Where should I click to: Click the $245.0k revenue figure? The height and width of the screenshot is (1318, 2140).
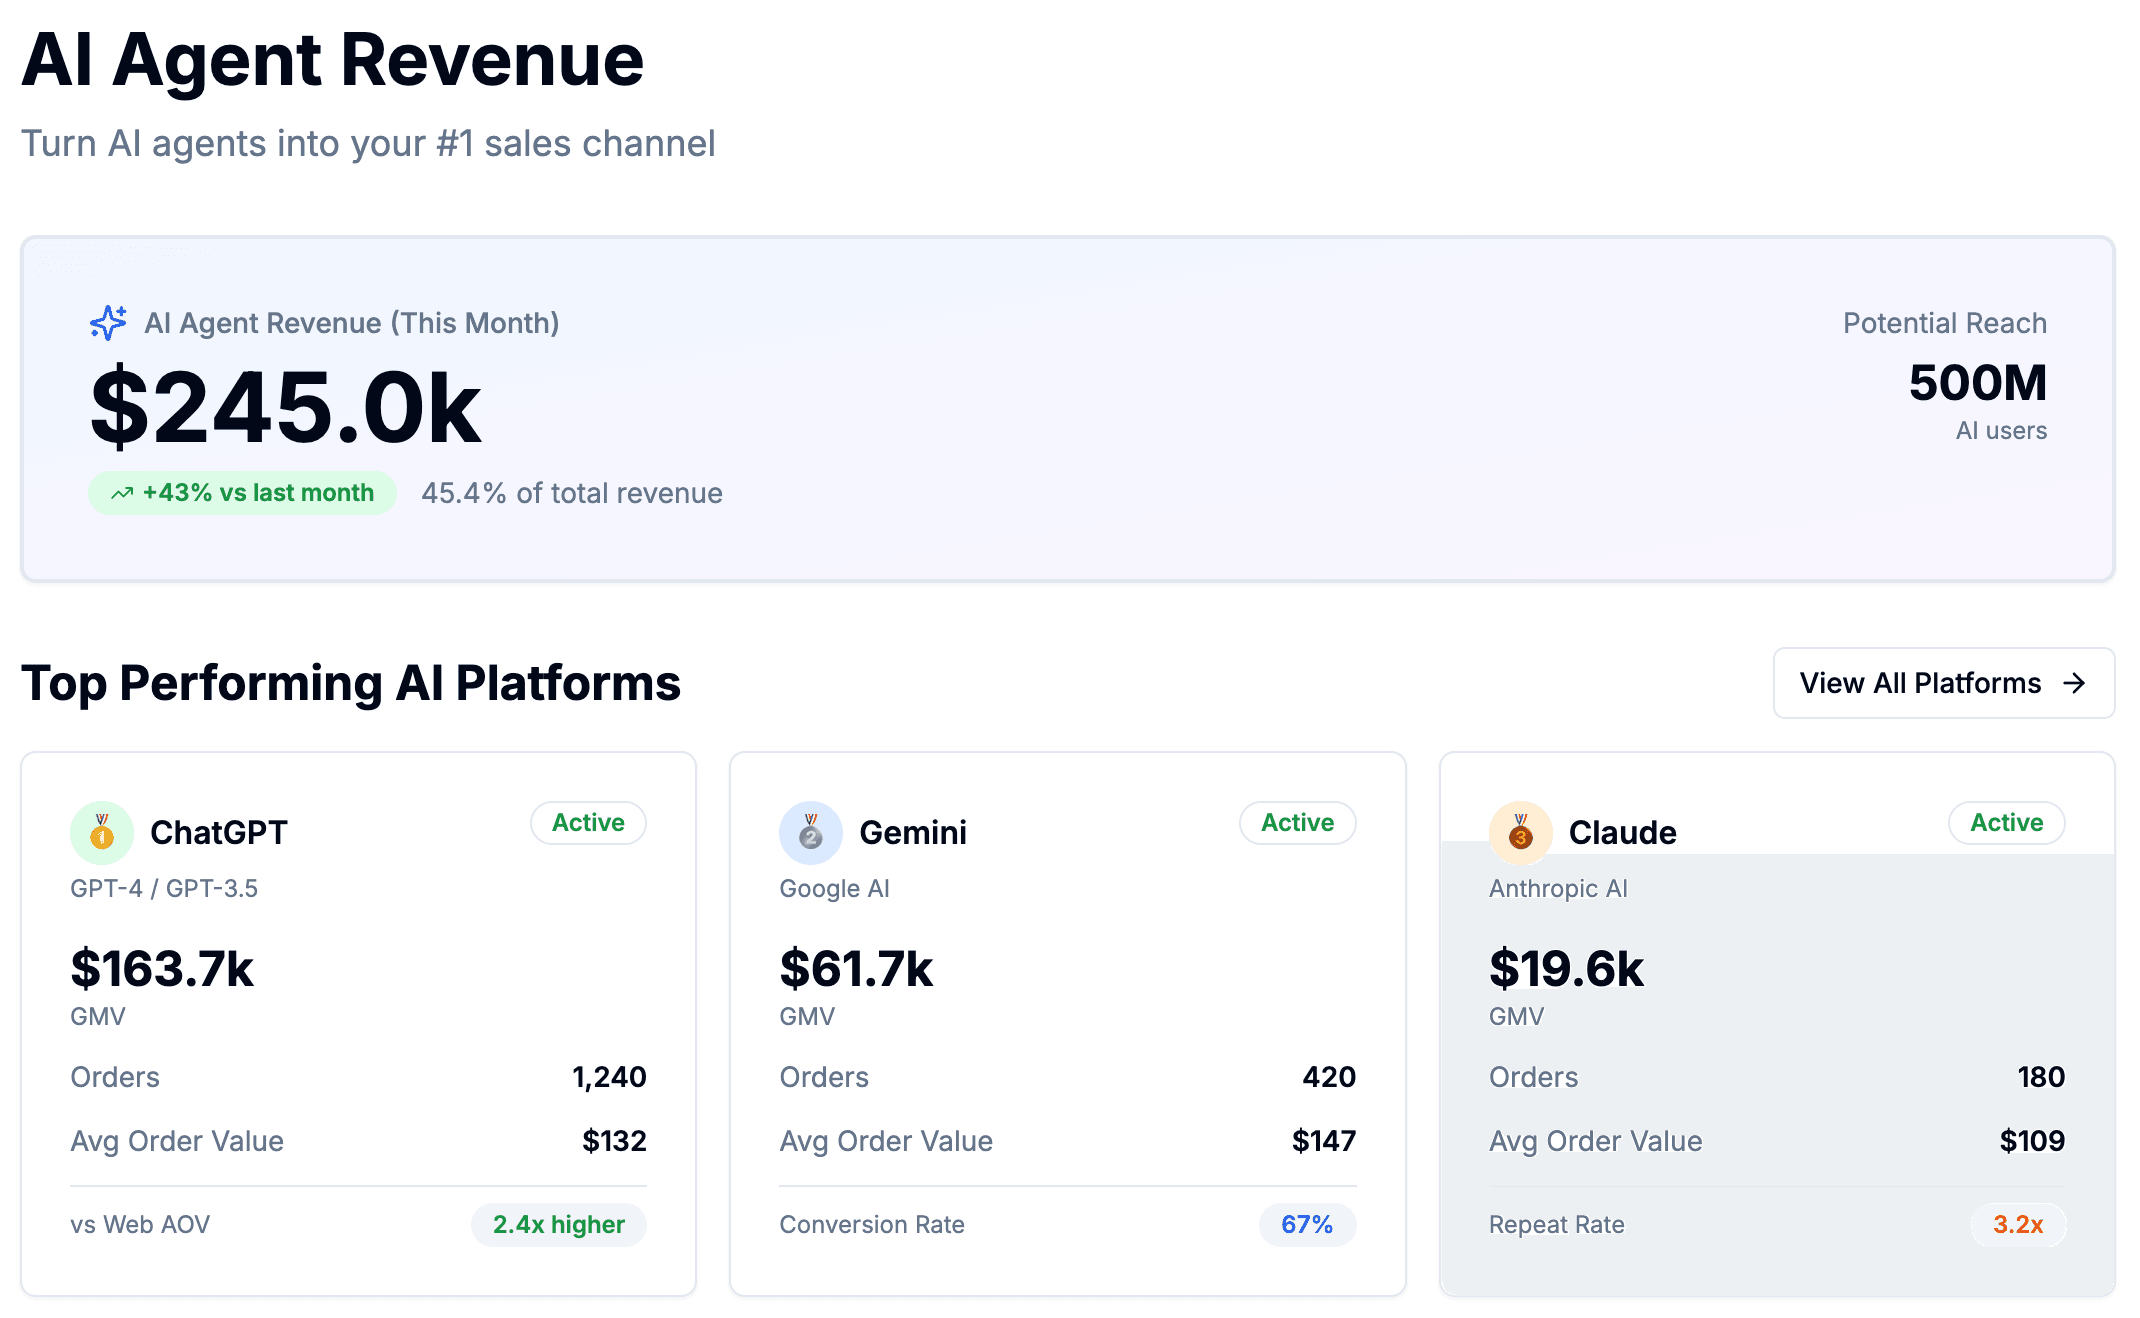click(x=286, y=408)
